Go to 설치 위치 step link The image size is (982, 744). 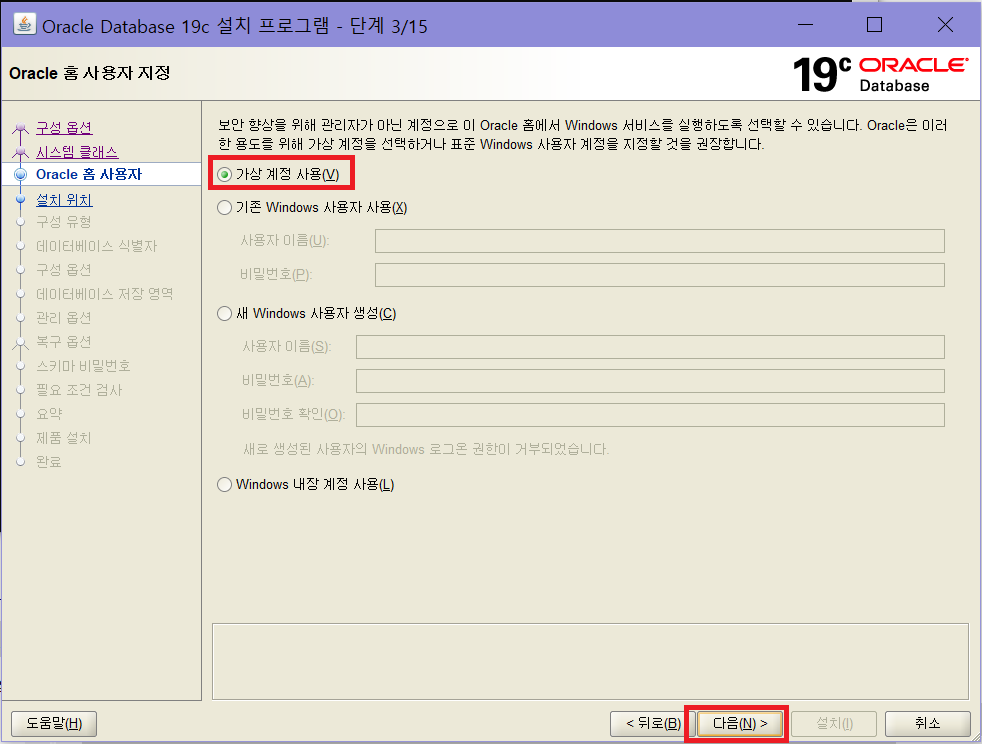tap(64, 200)
